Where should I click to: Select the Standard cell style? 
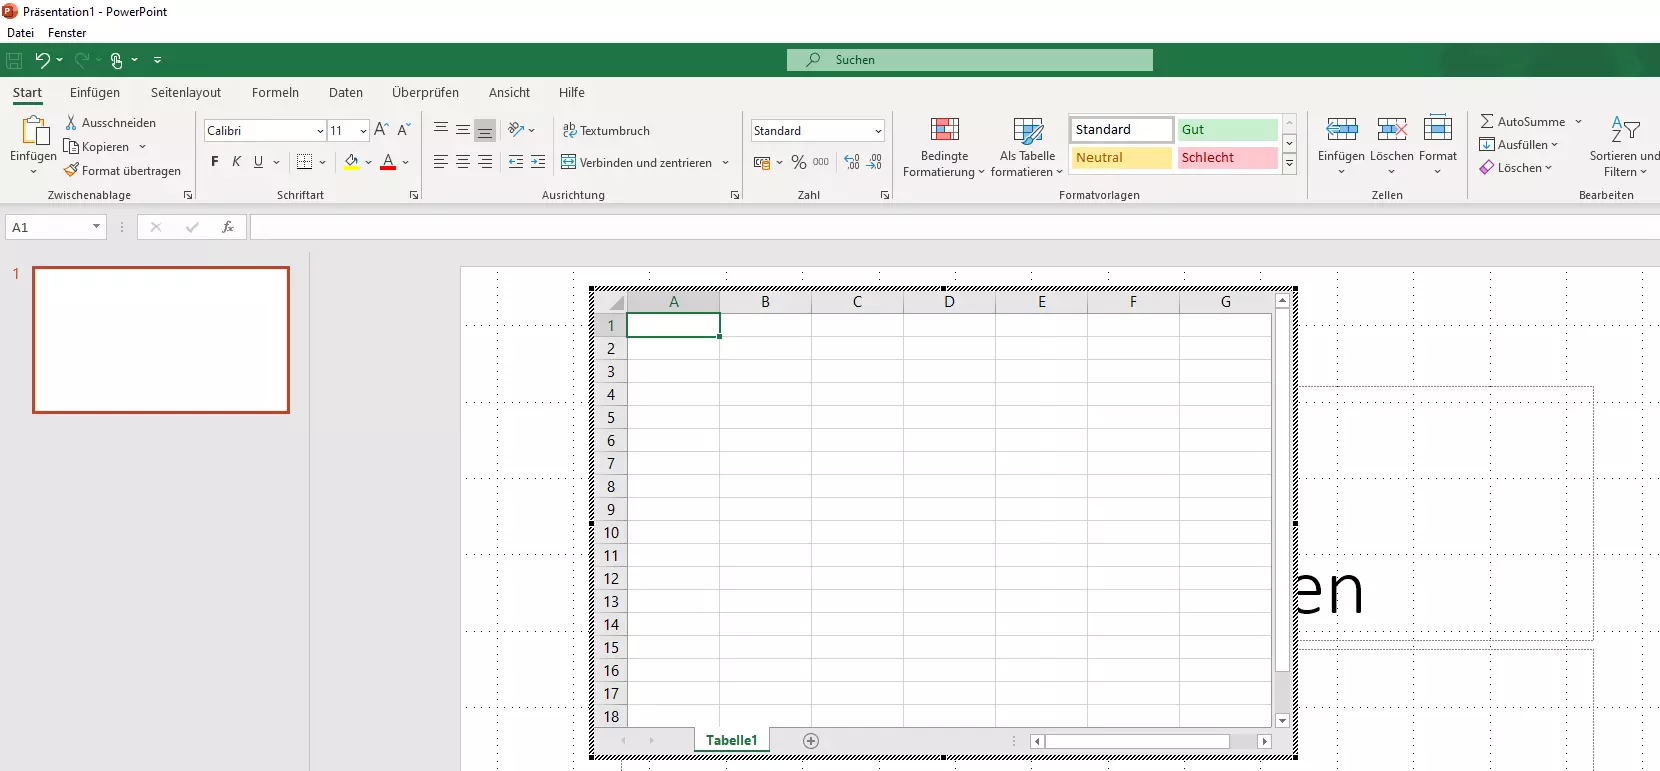click(x=1121, y=129)
